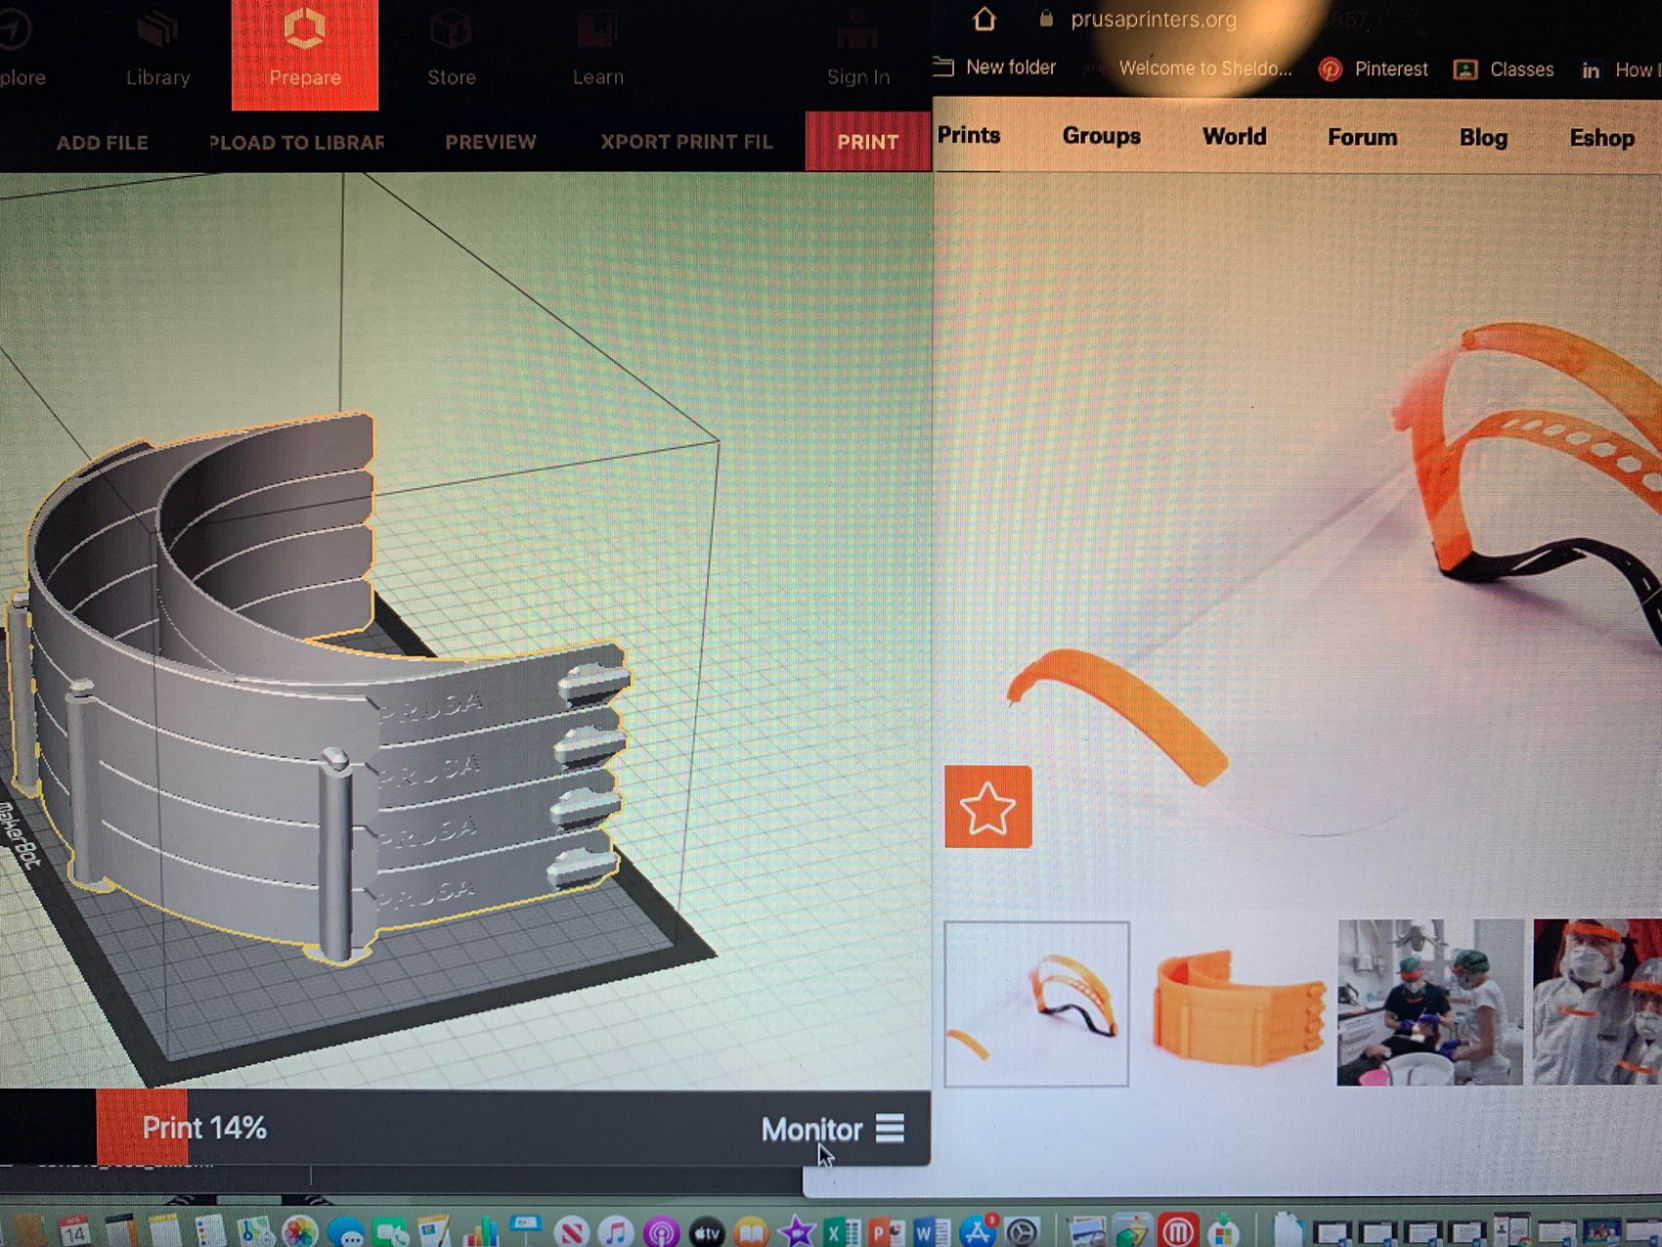Open Preview from the dock
1662x1247 pixels.
[1088, 1232]
